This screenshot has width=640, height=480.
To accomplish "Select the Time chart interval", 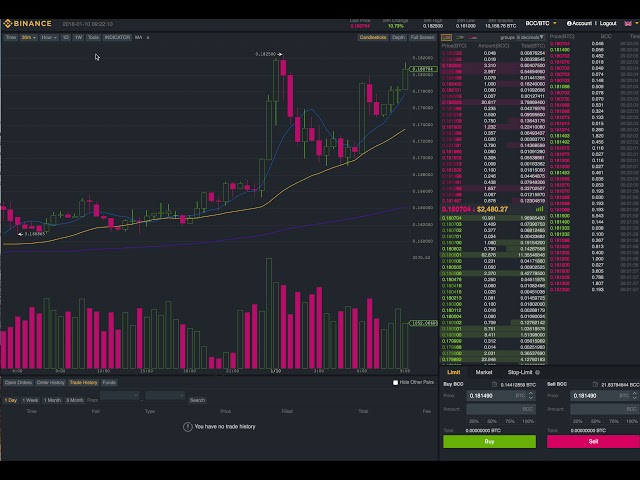I will tap(11, 38).
